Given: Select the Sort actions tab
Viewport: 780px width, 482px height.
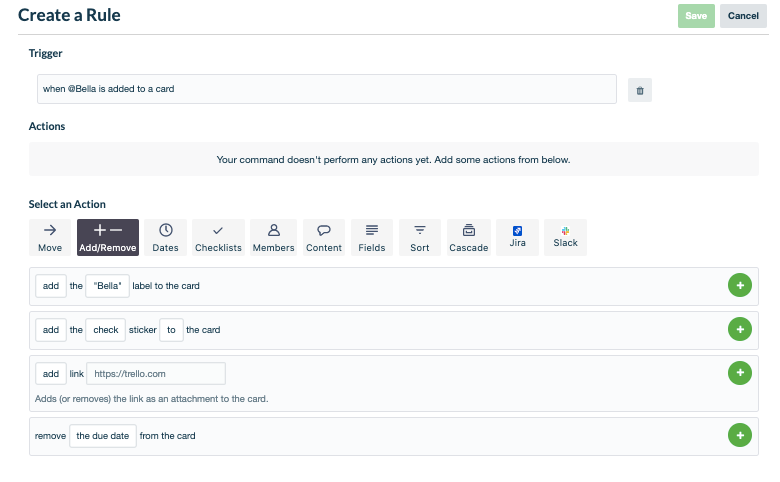Looking at the screenshot, I should pos(420,238).
